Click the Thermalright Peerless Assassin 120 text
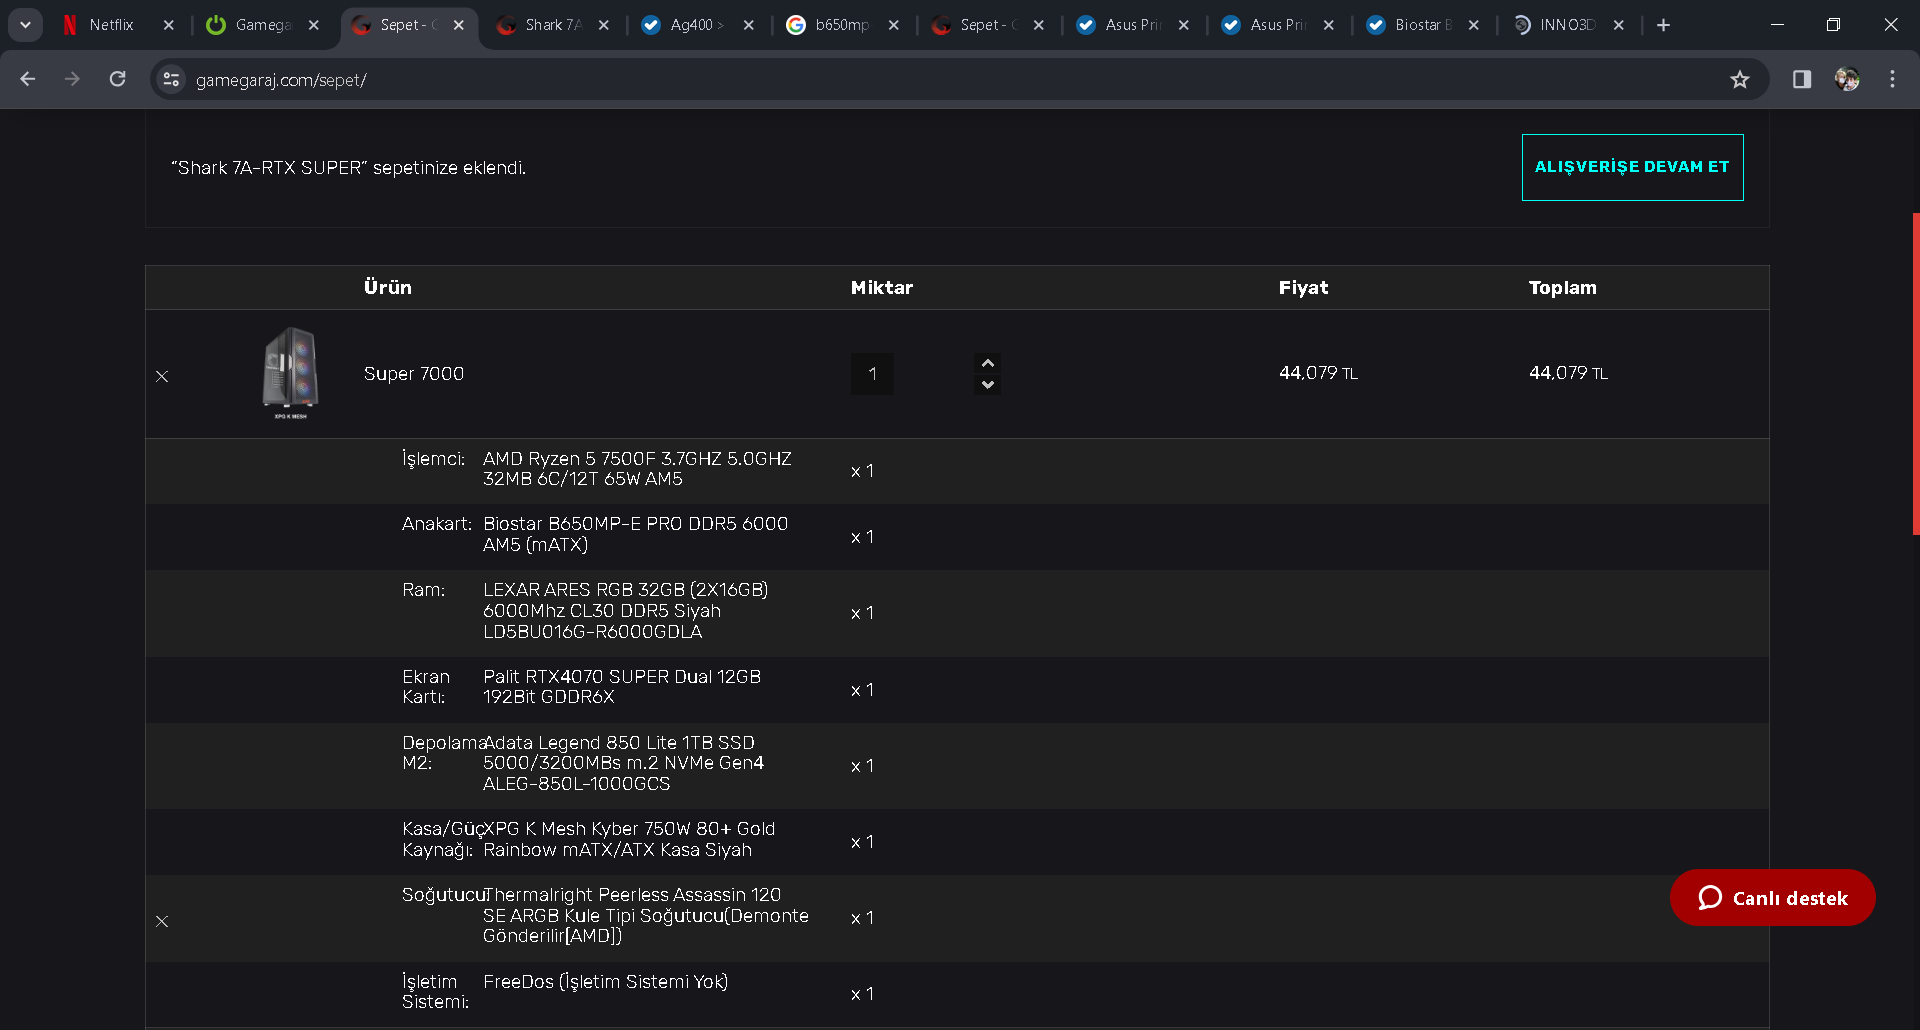Screen dimensions: 1920x1030 646,915
